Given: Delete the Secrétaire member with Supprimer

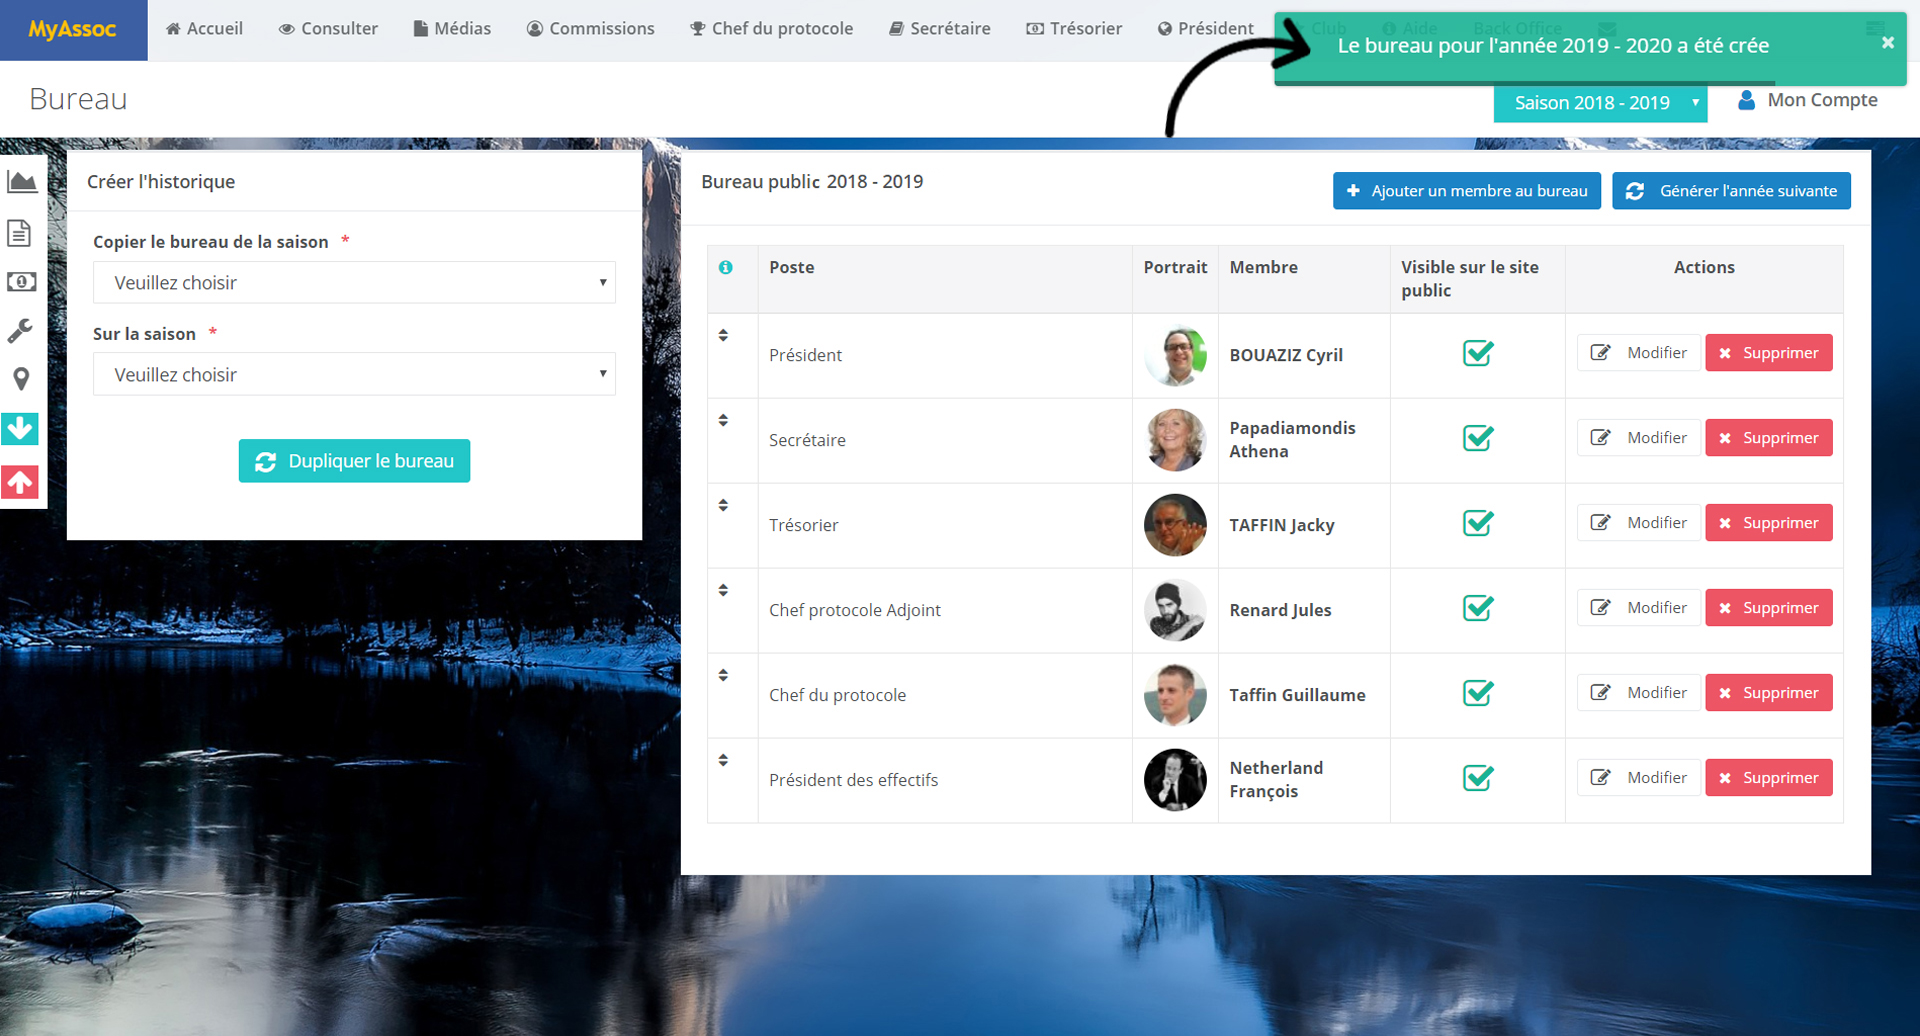Looking at the screenshot, I should 1768,438.
